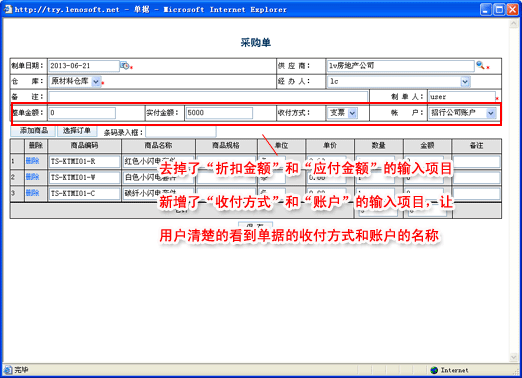Delete row 3 item TS-KTMI01-C
This screenshot has width=522, height=378.
[32, 193]
